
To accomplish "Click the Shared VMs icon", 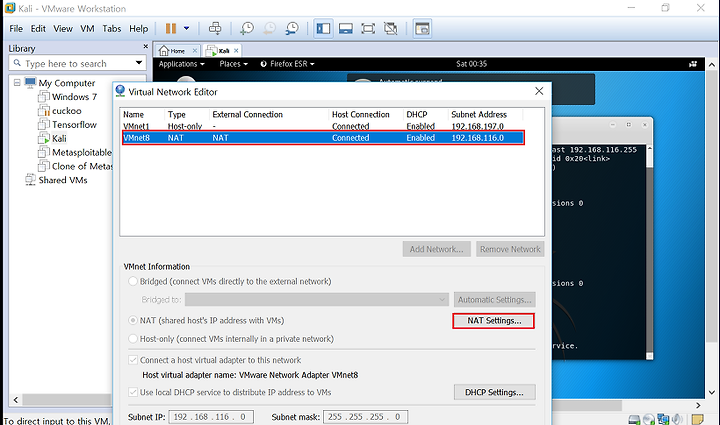I will [30, 179].
